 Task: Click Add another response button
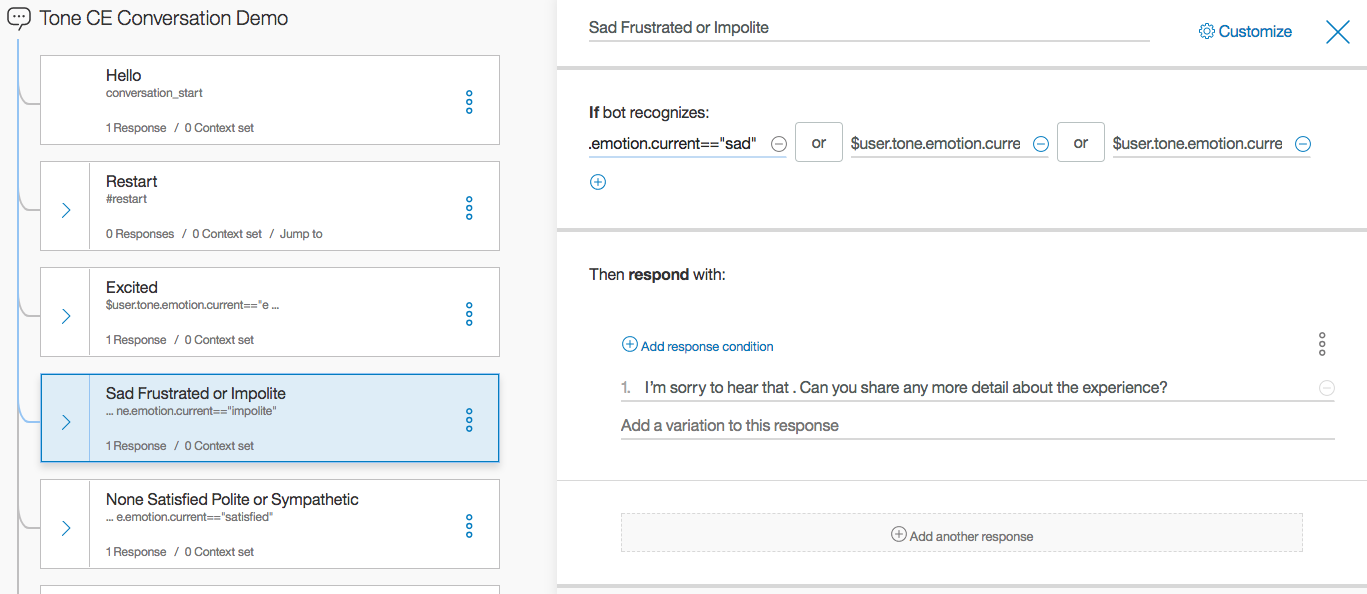[x=961, y=535]
